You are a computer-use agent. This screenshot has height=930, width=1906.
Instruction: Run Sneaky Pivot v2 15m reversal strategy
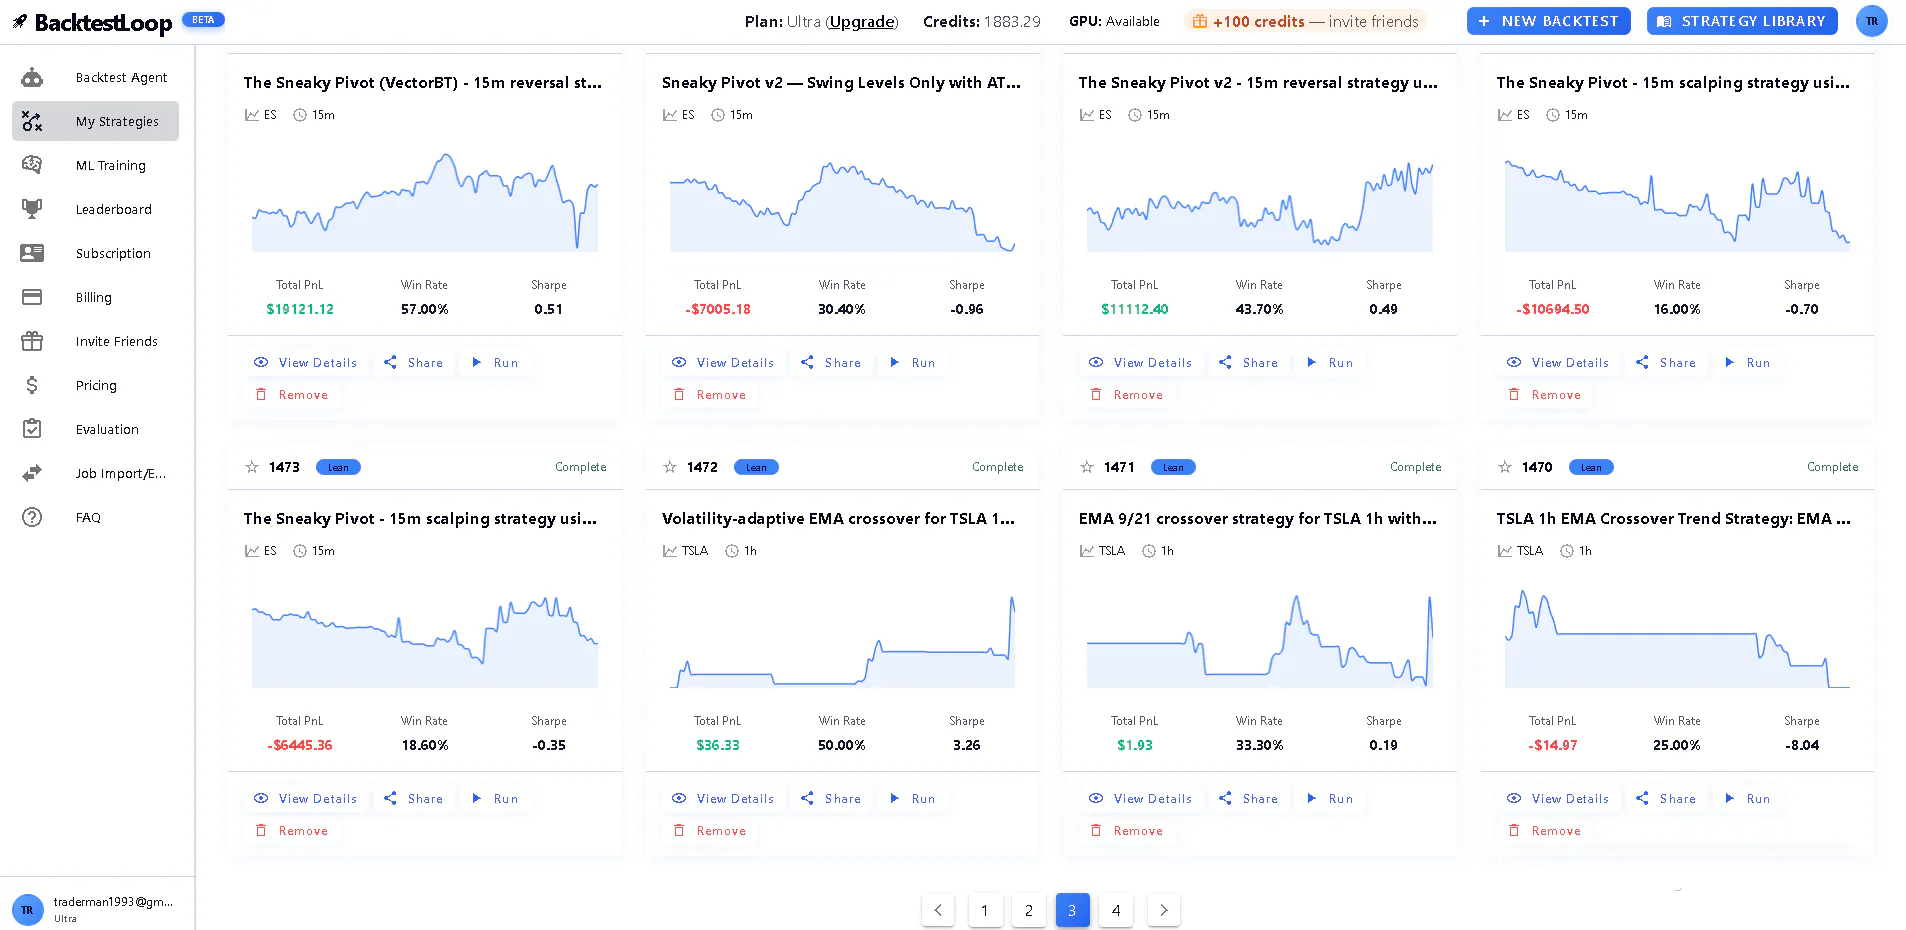1330,363
